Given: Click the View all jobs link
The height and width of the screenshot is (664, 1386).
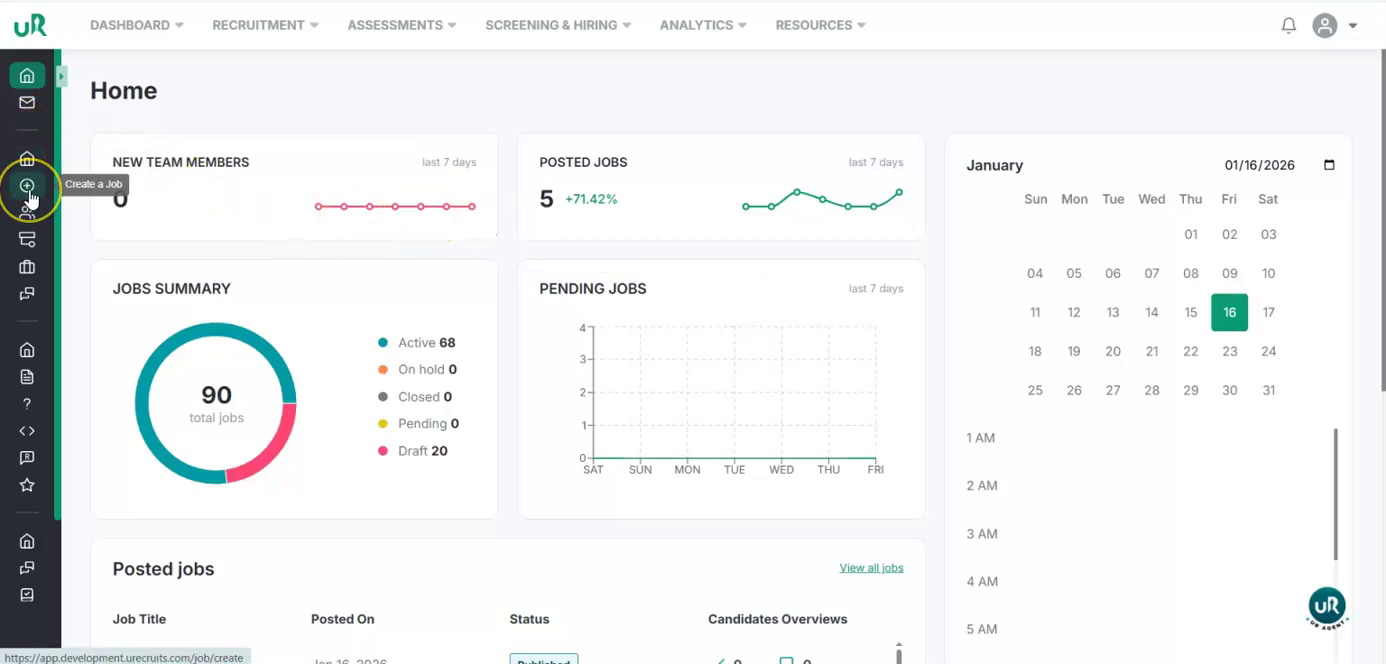Looking at the screenshot, I should click(871, 568).
